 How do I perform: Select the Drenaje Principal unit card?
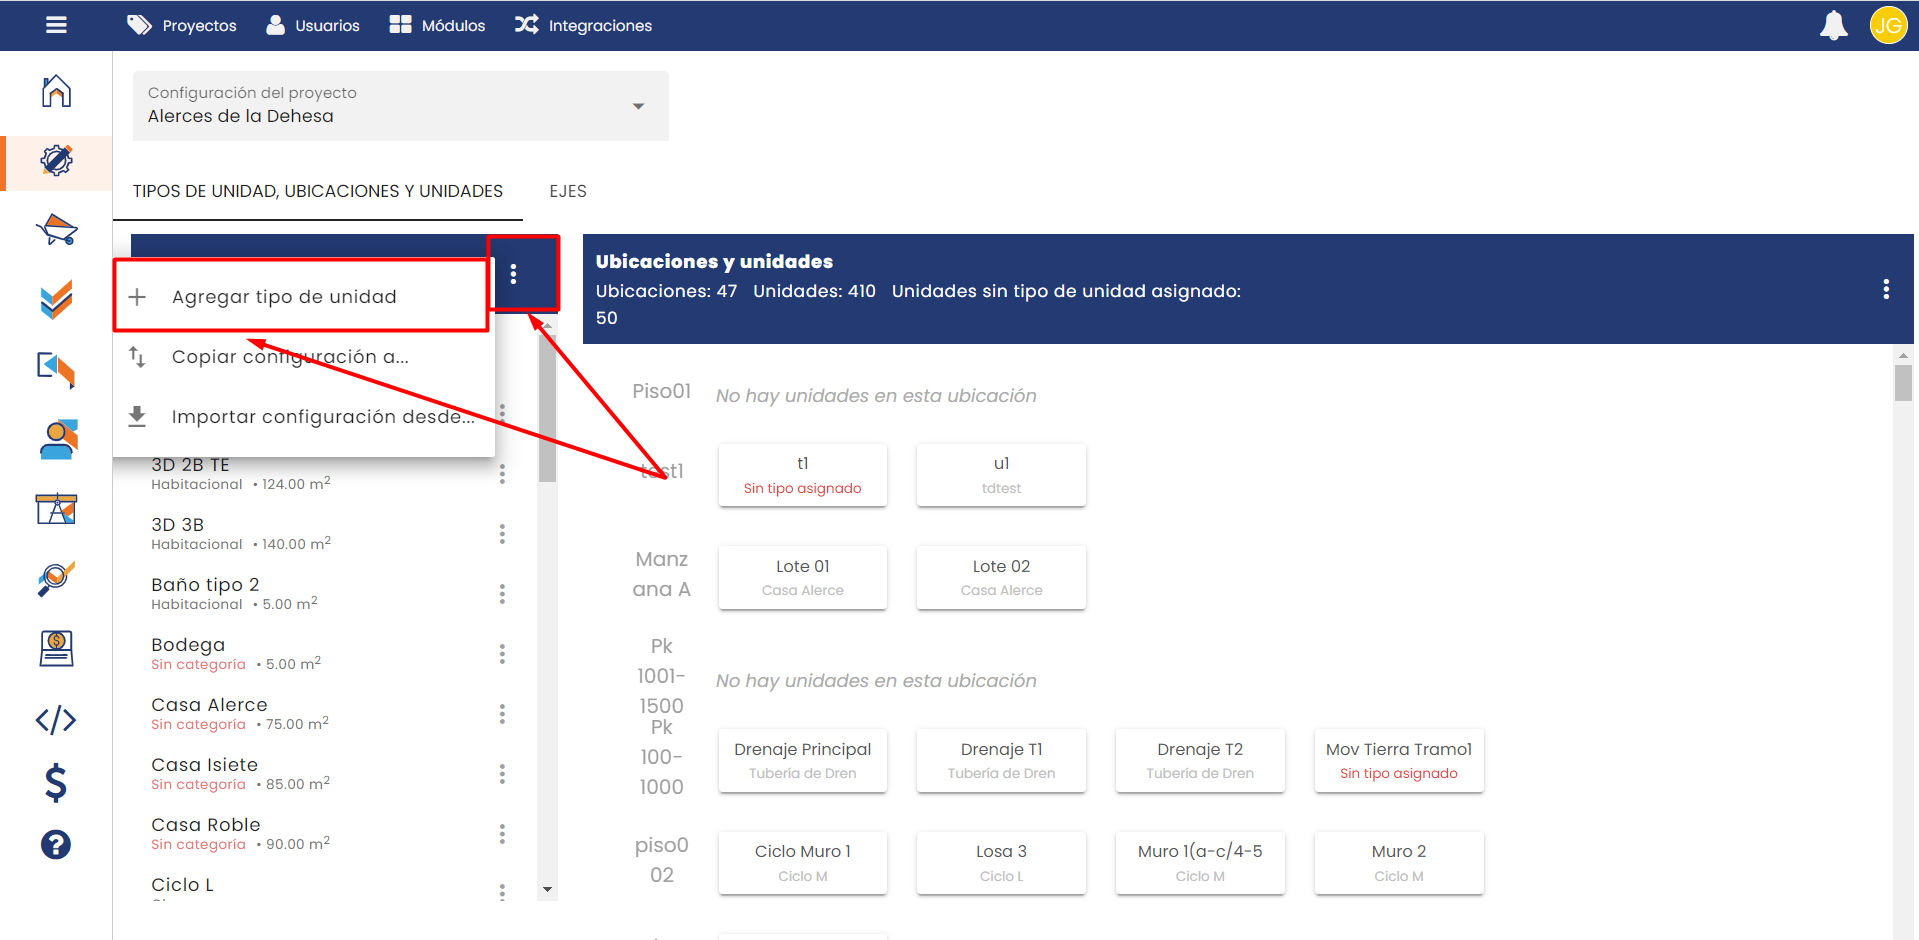click(x=802, y=760)
